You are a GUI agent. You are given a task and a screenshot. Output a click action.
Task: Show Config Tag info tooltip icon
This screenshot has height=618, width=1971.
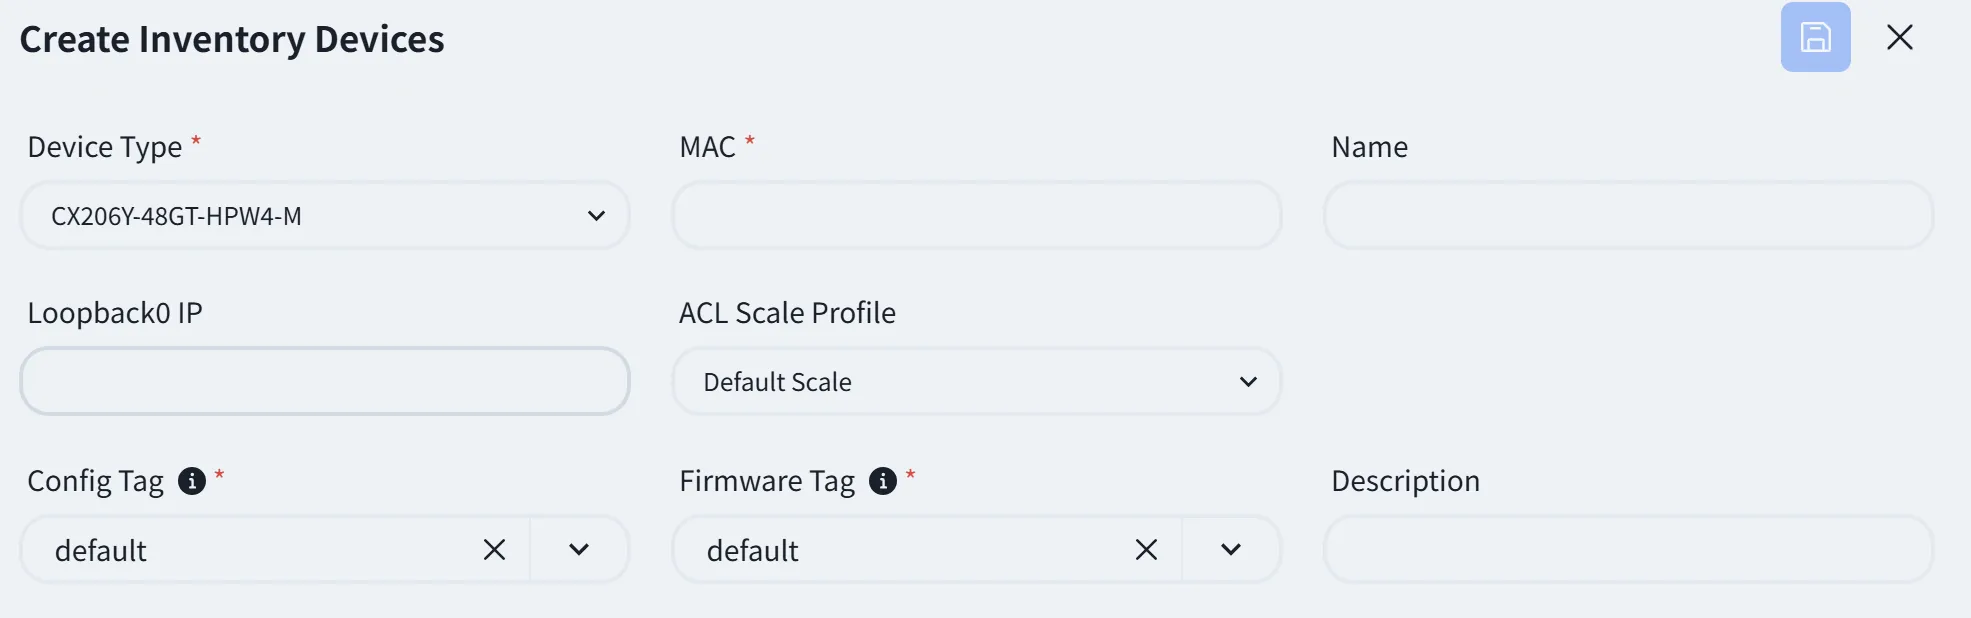coord(191,481)
